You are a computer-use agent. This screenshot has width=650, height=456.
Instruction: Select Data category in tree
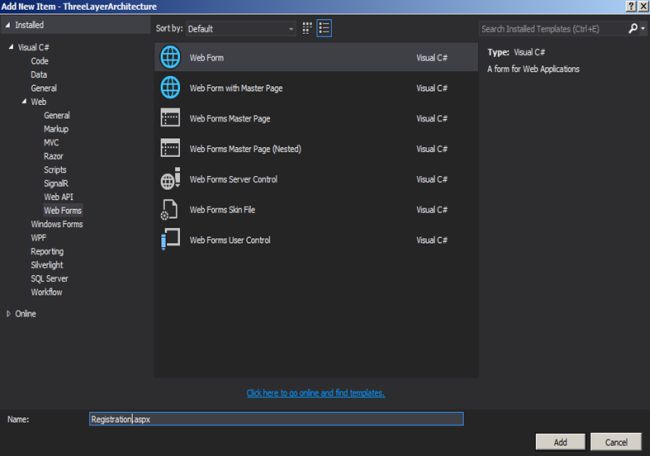[39, 75]
